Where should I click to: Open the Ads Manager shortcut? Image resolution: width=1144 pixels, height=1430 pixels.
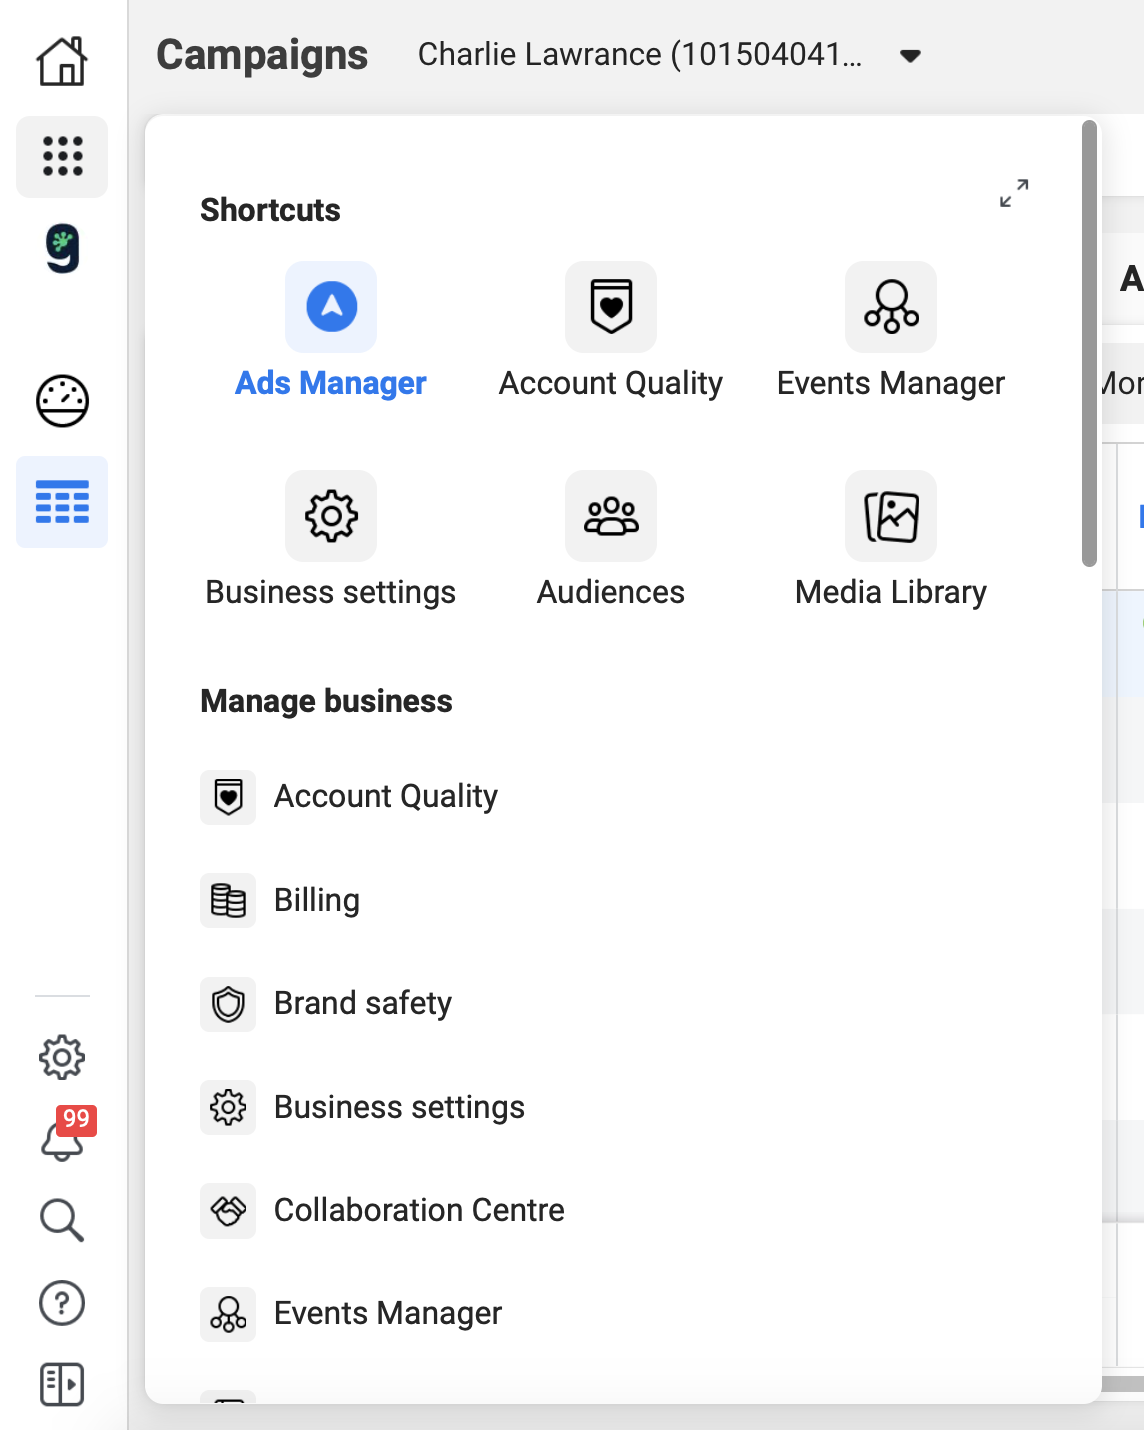click(331, 308)
